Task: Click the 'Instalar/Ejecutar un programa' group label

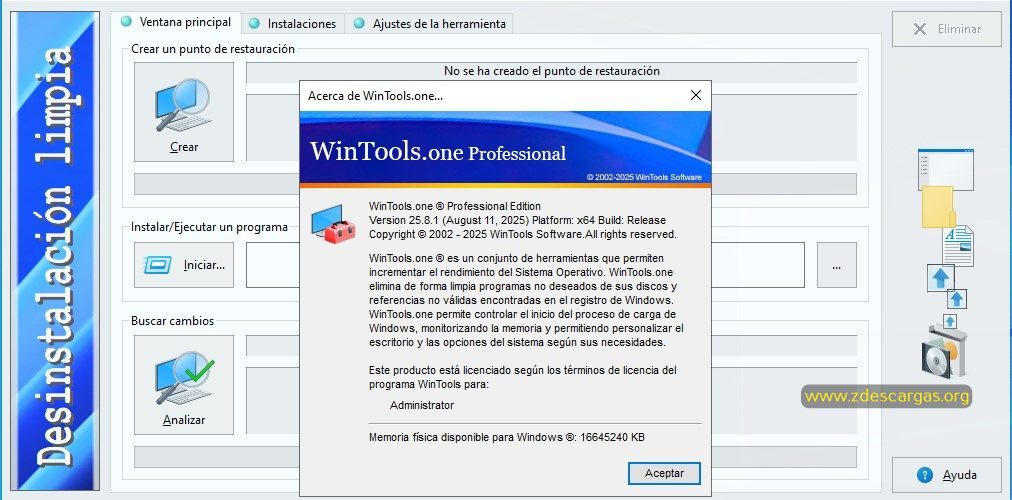Action: point(209,227)
